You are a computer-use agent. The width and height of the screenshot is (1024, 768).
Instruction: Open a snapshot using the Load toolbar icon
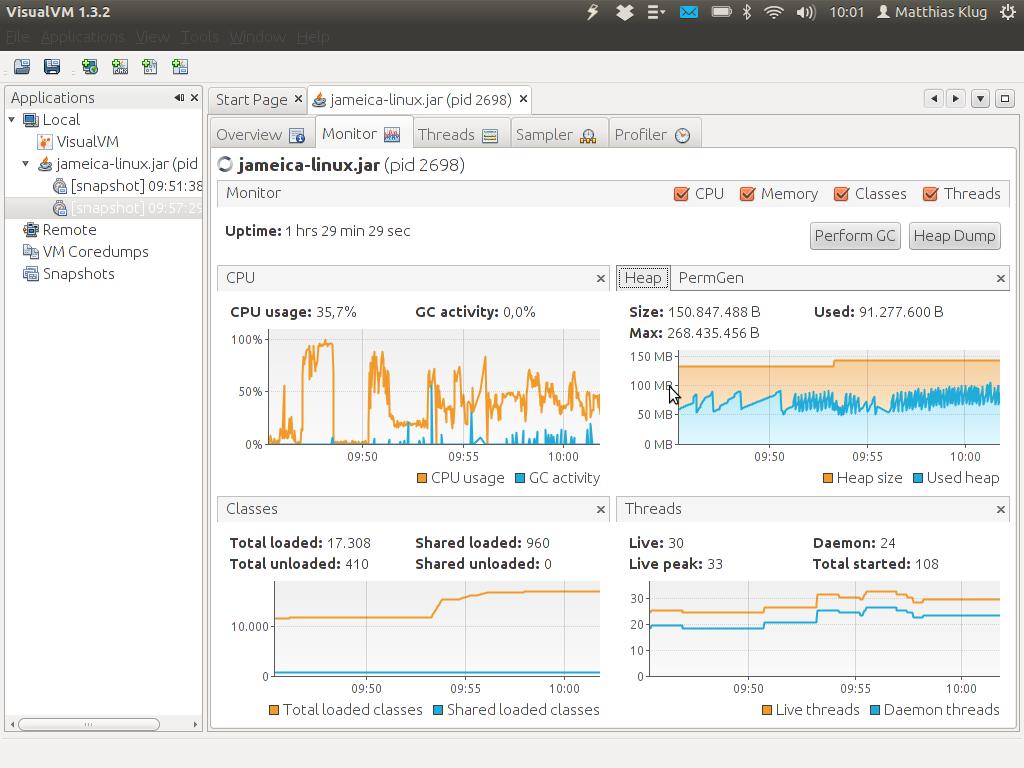pos(21,66)
